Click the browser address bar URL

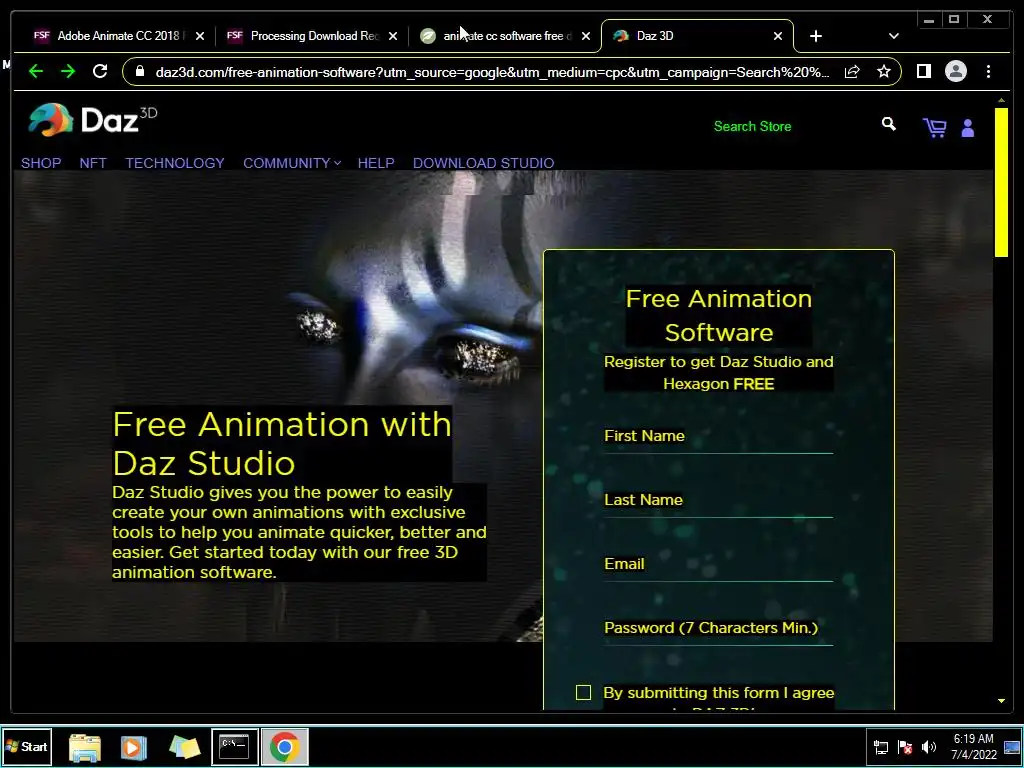point(492,72)
